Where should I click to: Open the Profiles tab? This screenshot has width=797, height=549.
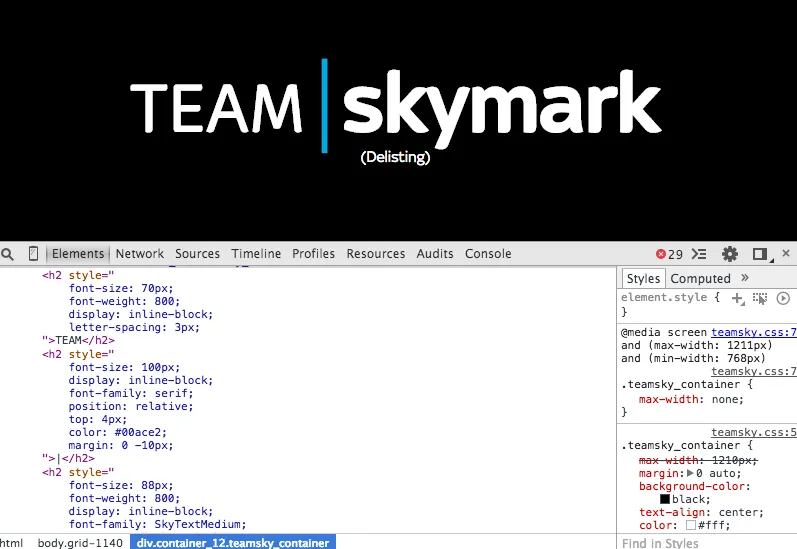[x=314, y=254]
